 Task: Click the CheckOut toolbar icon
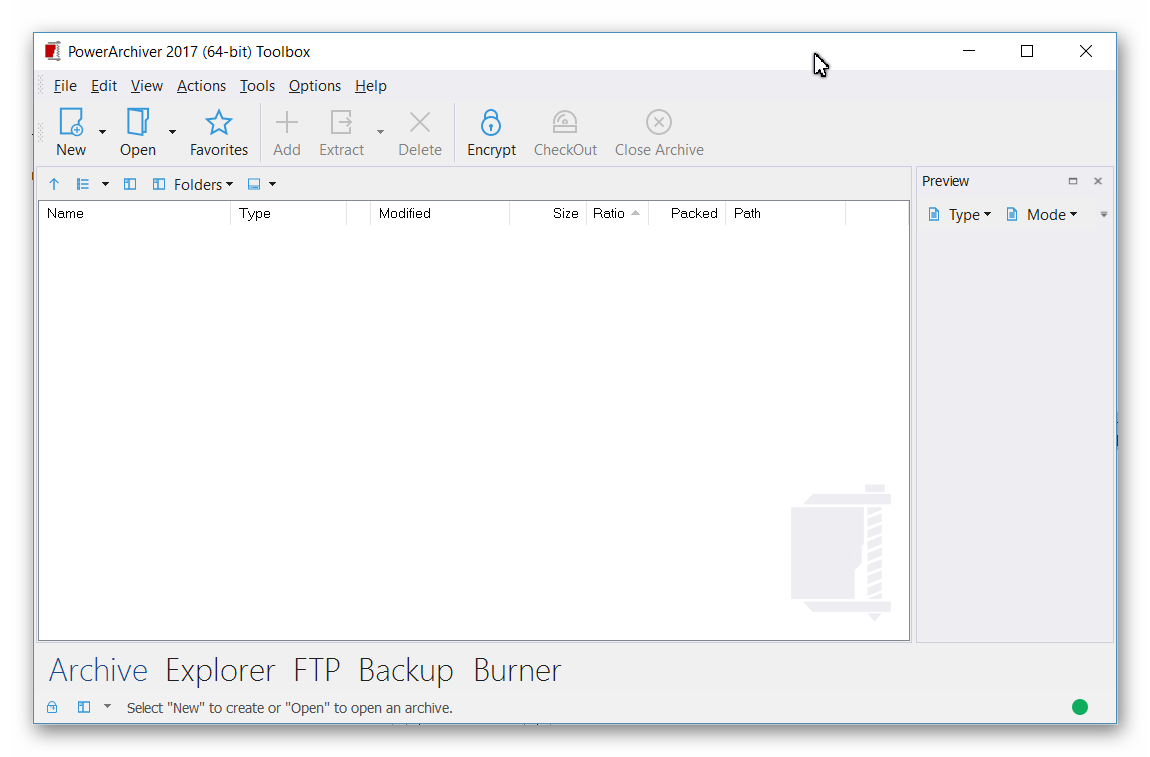pyautogui.click(x=565, y=122)
